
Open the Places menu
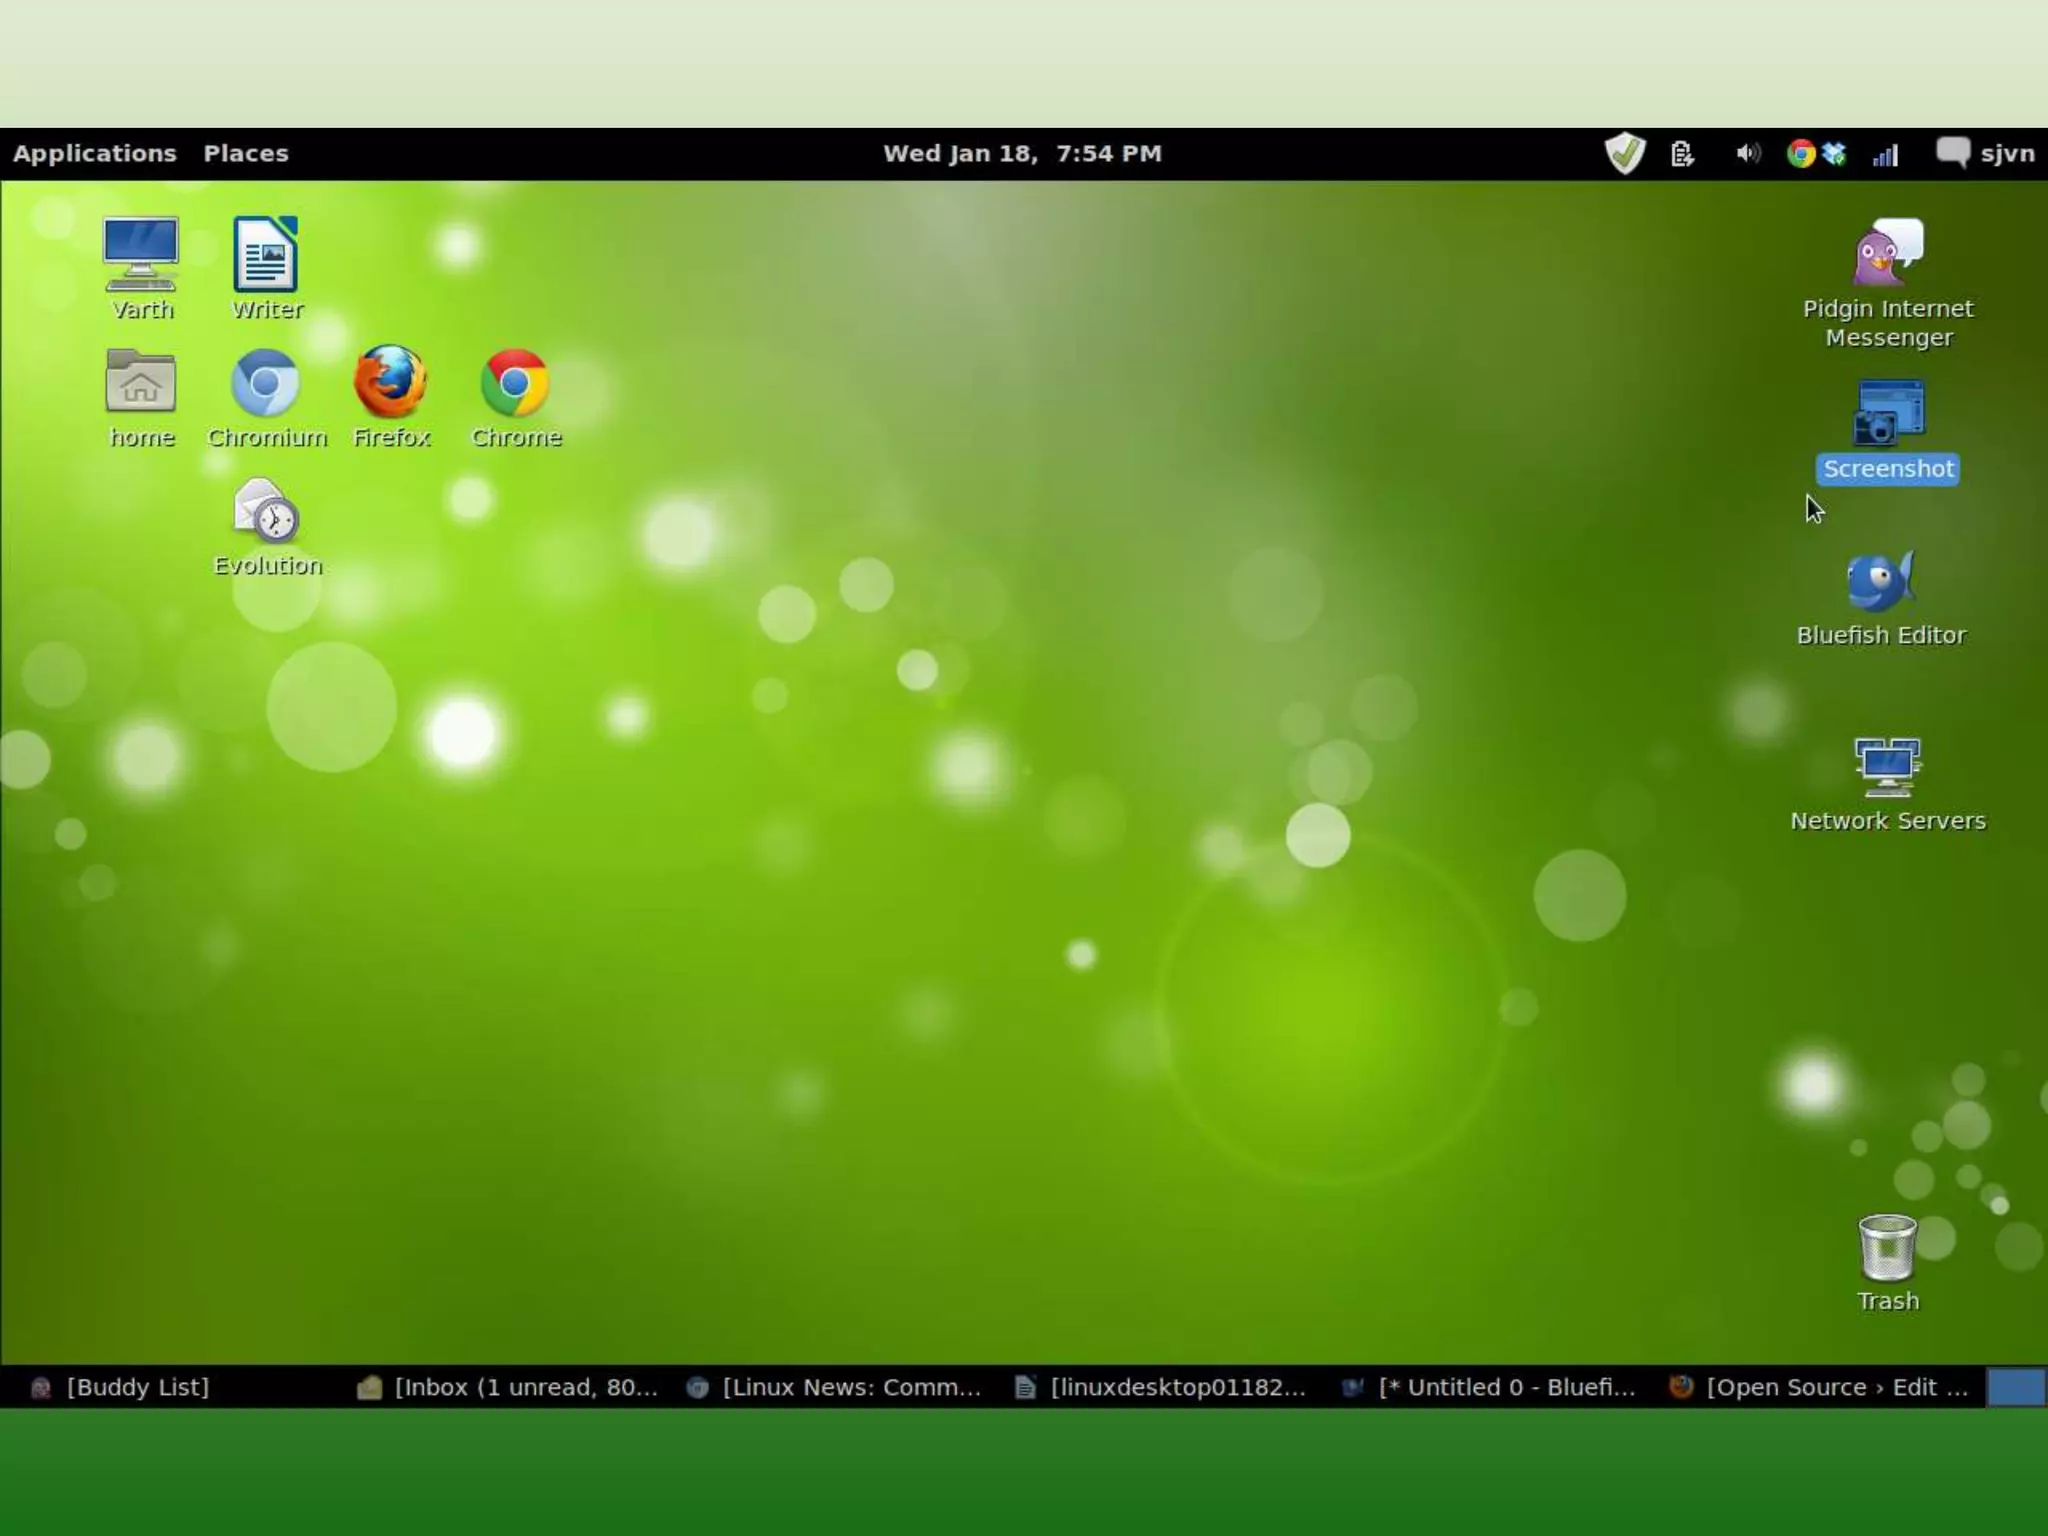point(246,153)
